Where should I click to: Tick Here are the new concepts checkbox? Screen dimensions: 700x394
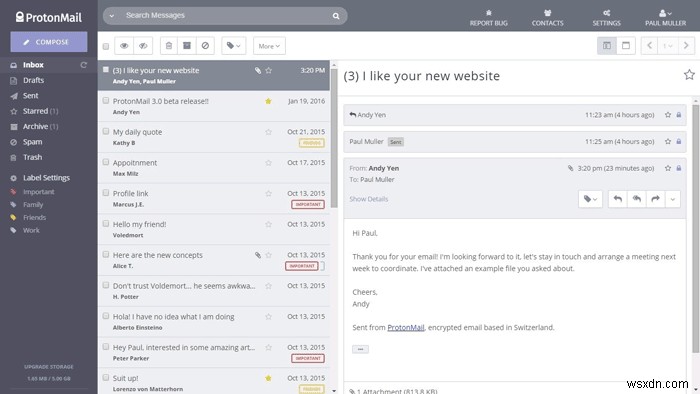(106, 255)
